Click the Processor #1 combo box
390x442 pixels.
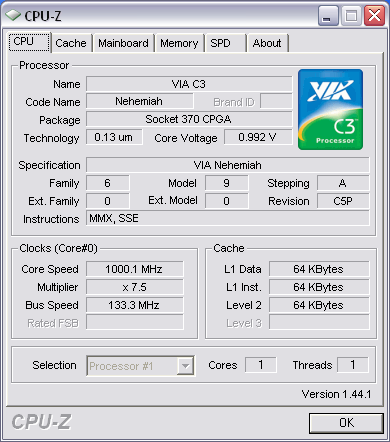point(141,366)
